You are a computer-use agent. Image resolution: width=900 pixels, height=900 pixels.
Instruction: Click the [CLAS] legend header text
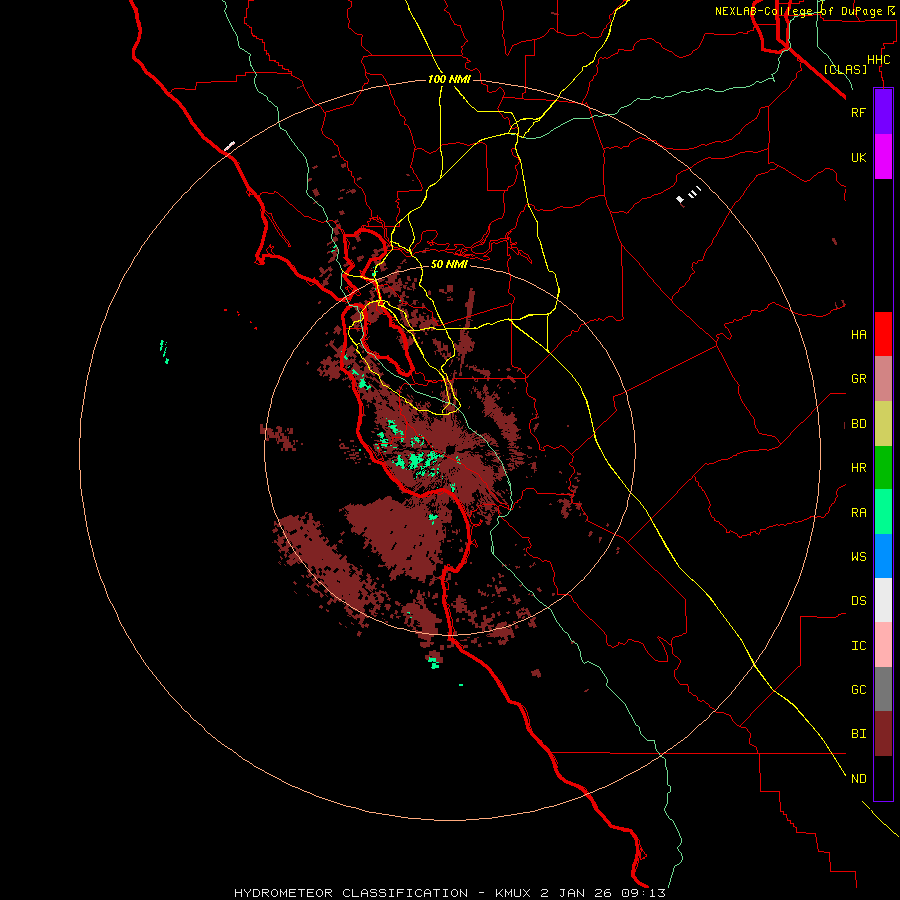(845, 69)
